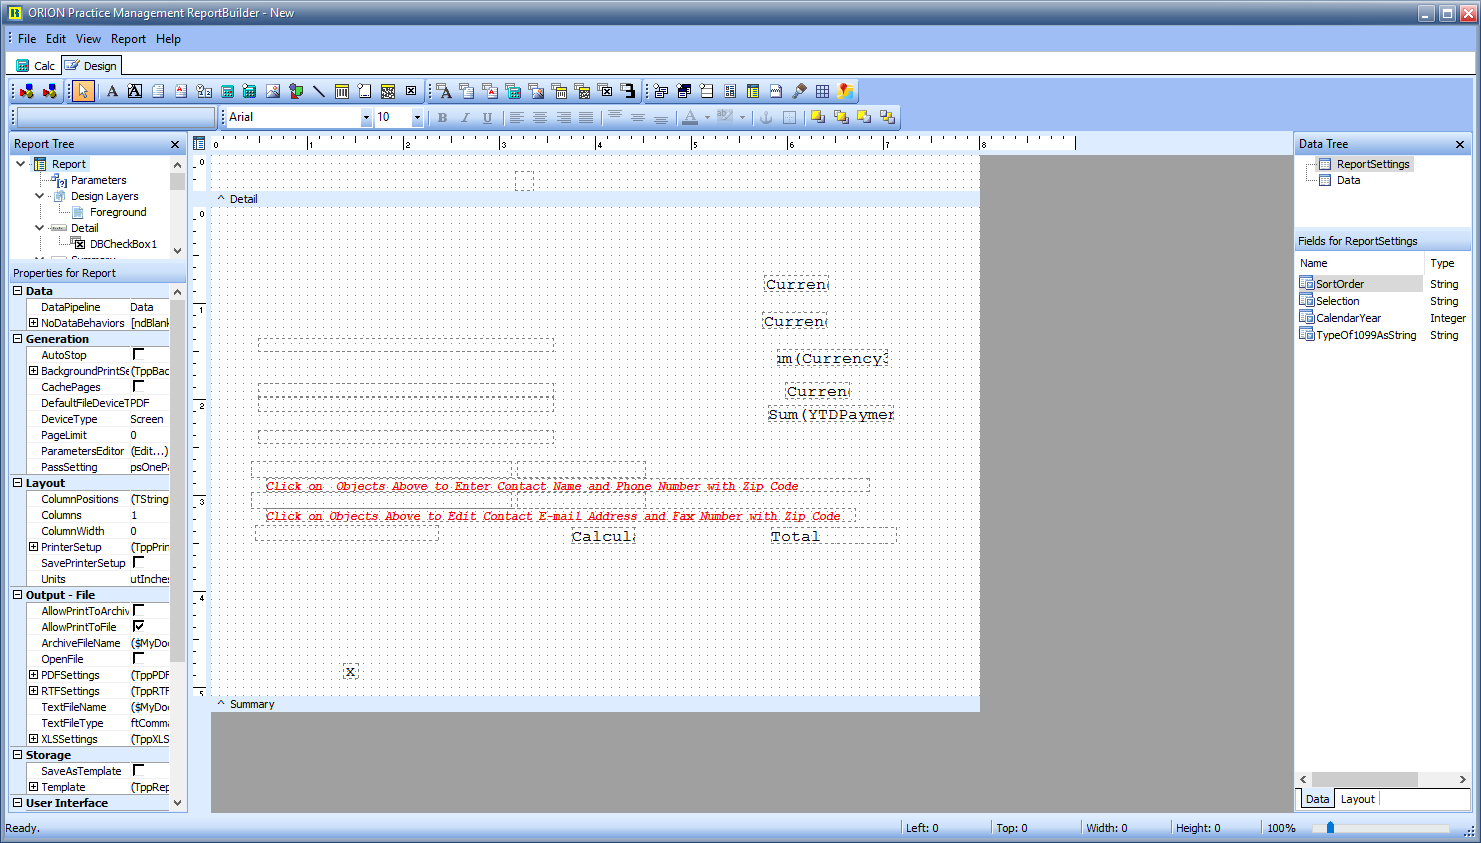
Task: Select the Image component tool
Action: tap(273, 91)
